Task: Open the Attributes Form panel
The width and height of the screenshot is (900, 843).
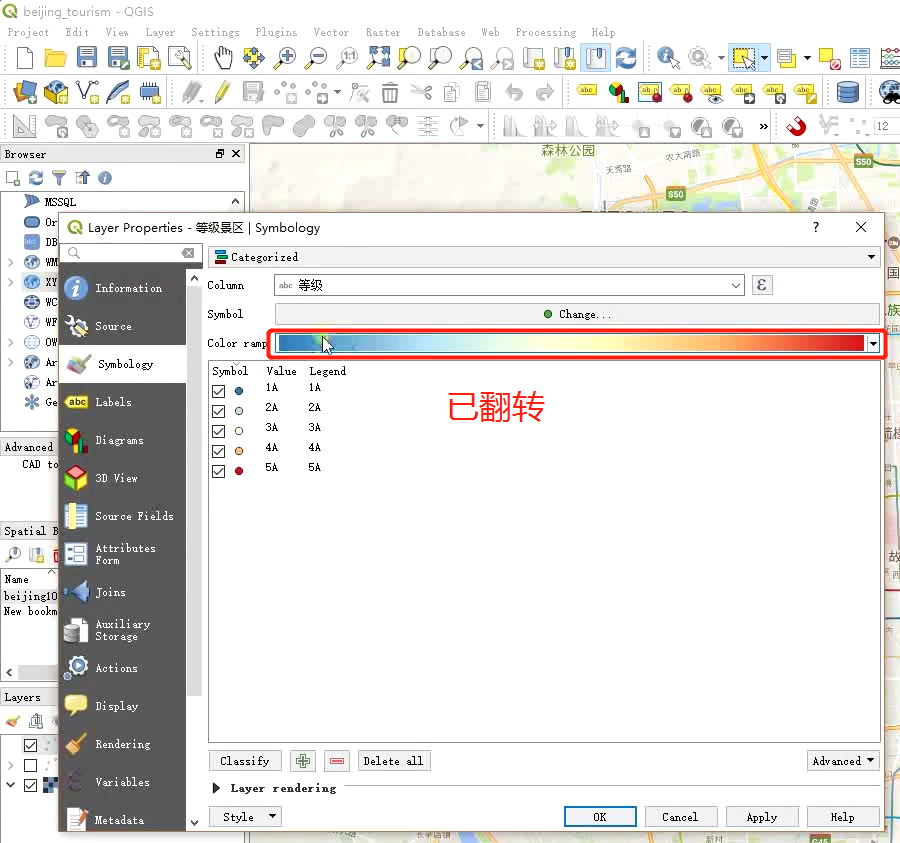Action: 123,553
